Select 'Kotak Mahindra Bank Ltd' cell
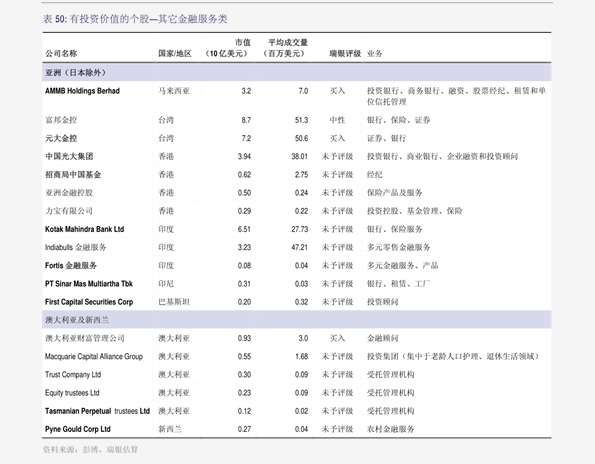Viewport: 595px width, 464px height. tap(85, 229)
